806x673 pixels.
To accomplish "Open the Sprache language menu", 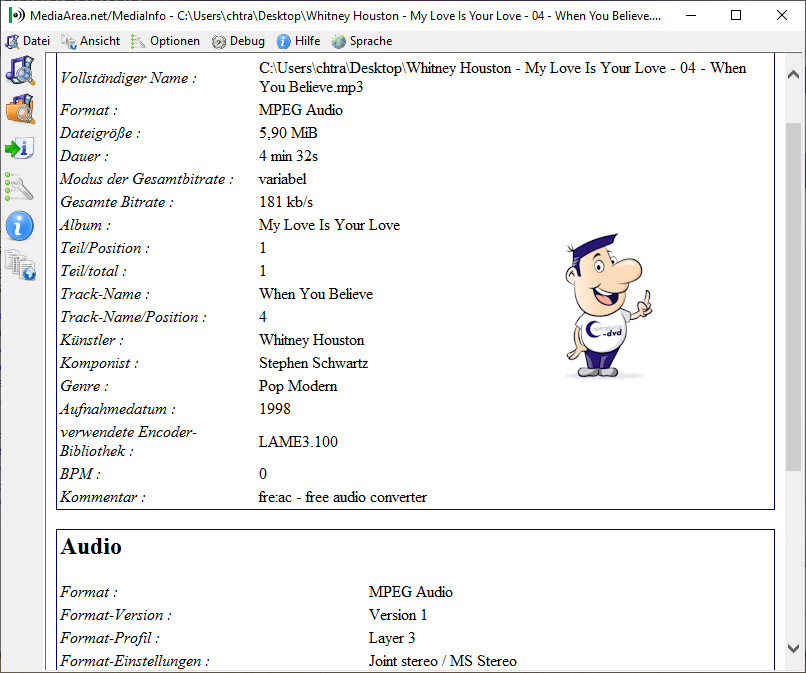I will [x=362, y=41].
